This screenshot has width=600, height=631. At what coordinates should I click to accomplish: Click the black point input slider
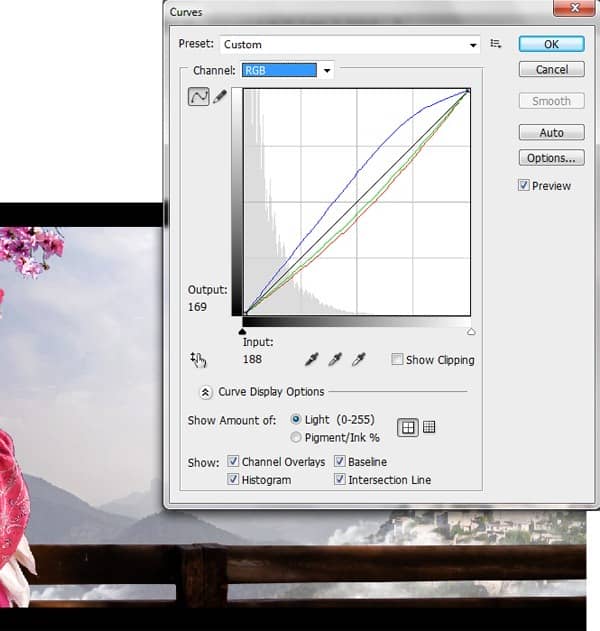[x=242, y=332]
